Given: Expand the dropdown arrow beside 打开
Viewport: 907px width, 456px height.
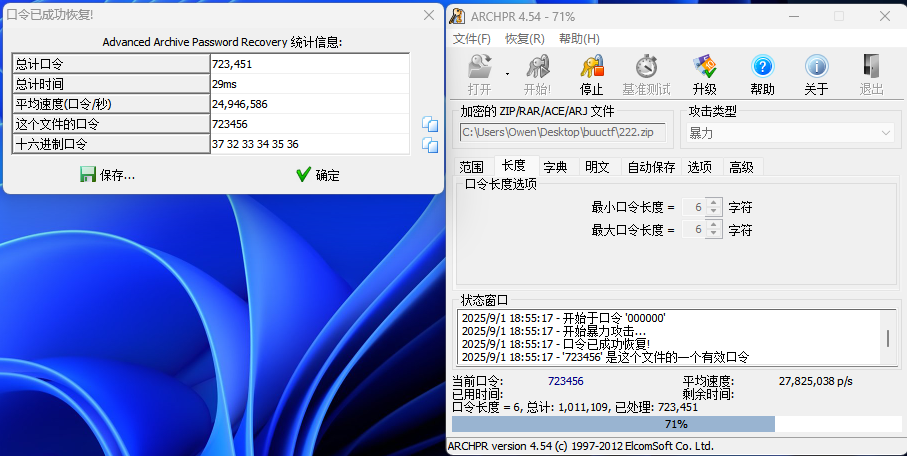Looking at the screenshot, I should pos(507,74).
